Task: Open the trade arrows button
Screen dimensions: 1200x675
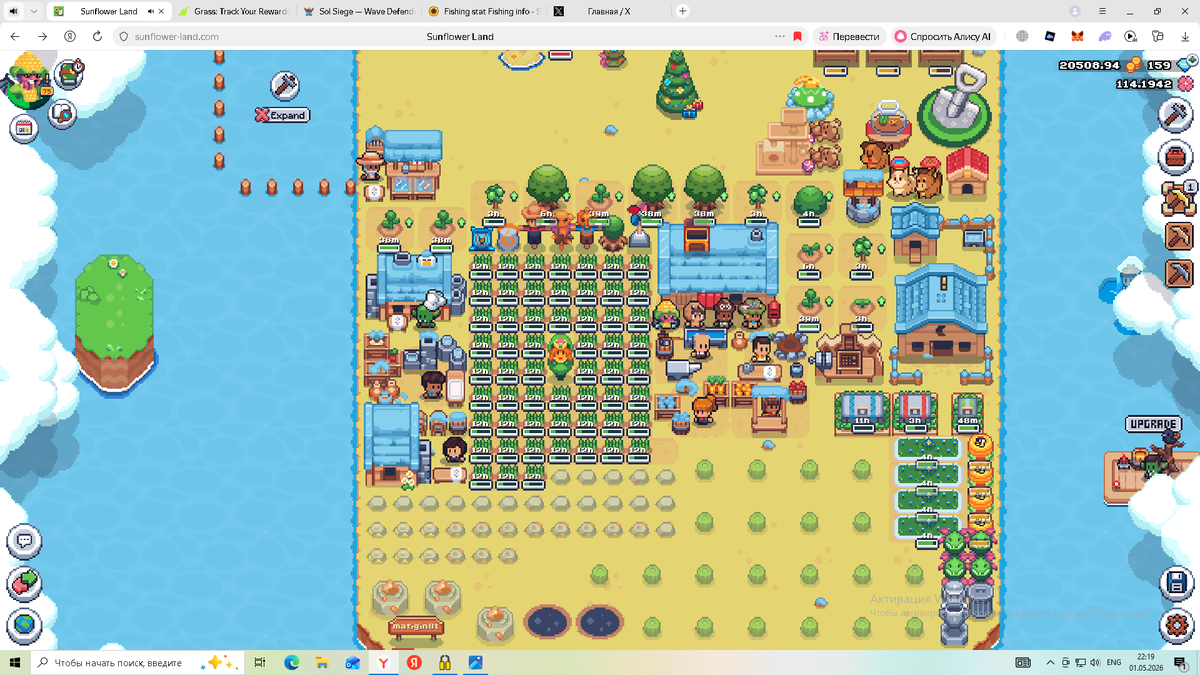Action: coord(24,583)
